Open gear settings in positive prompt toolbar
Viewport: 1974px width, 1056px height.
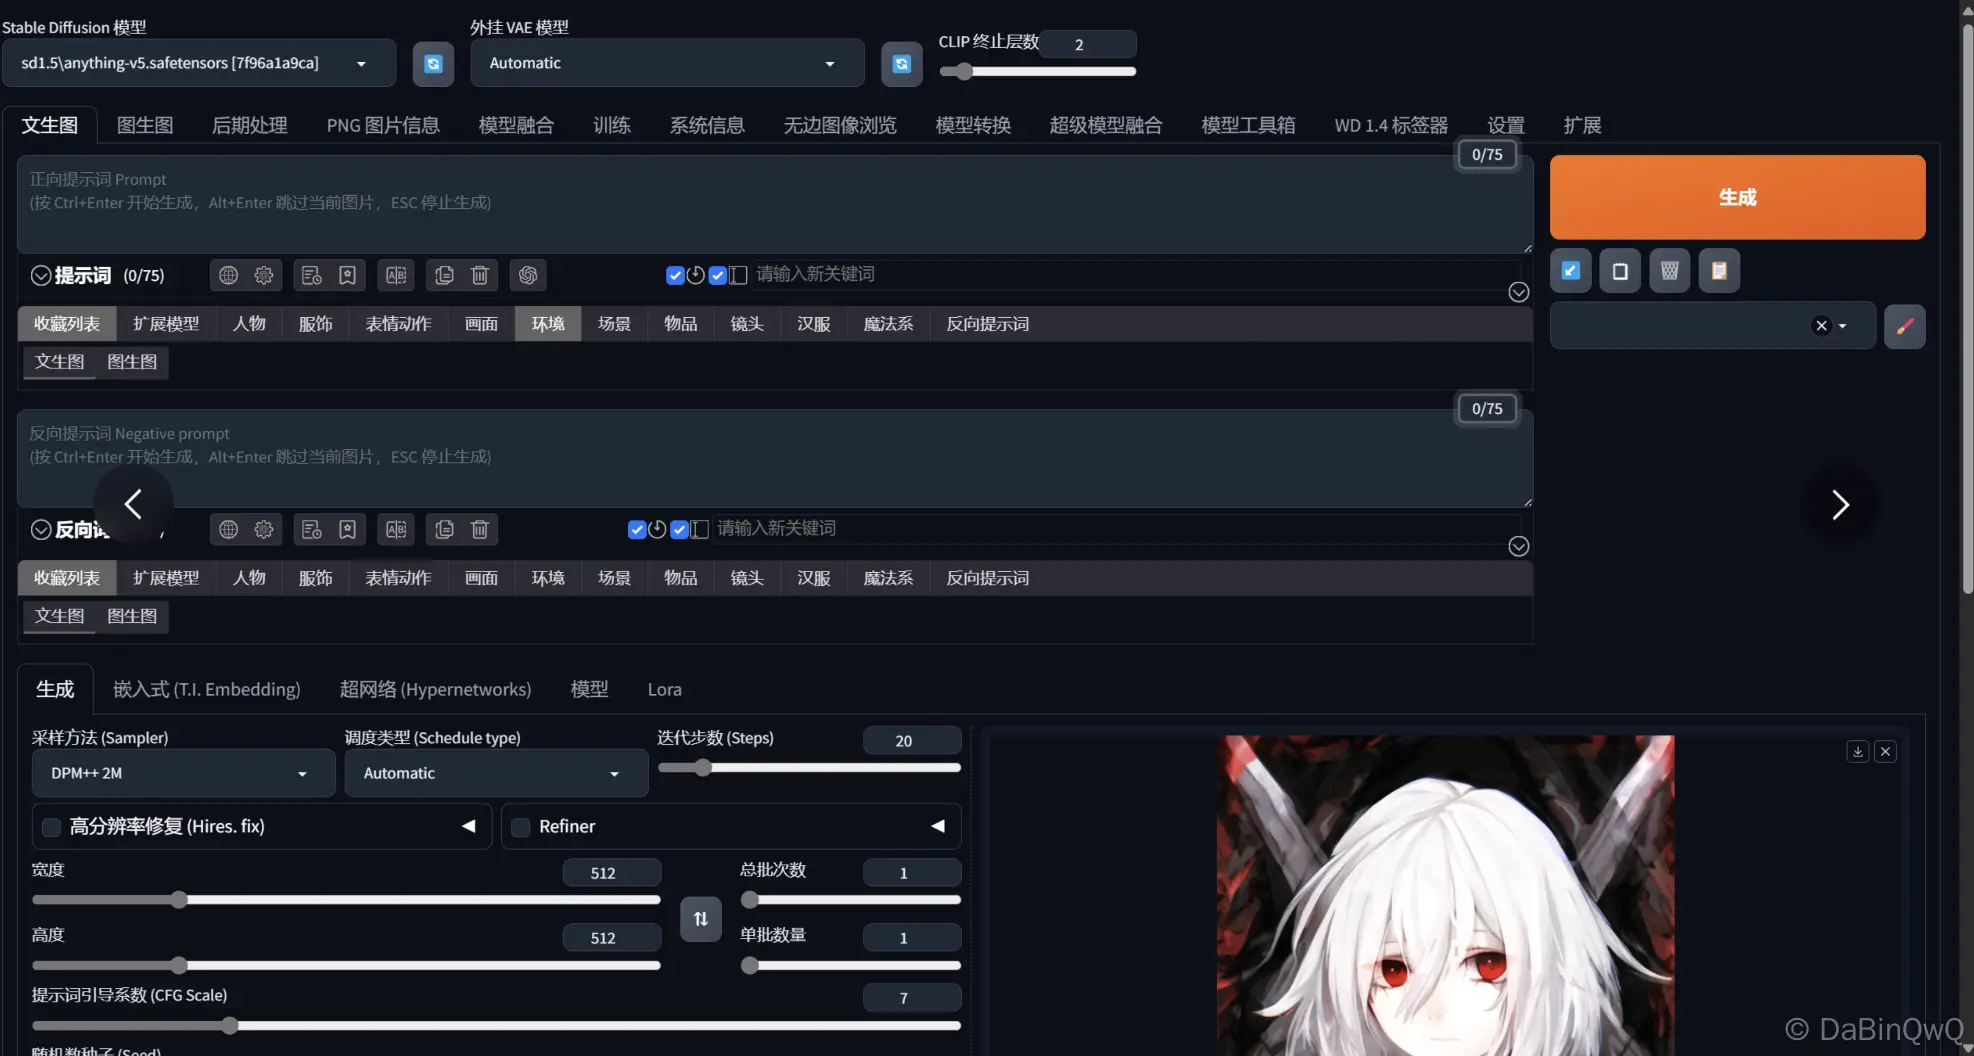click(x=264, y=275)
